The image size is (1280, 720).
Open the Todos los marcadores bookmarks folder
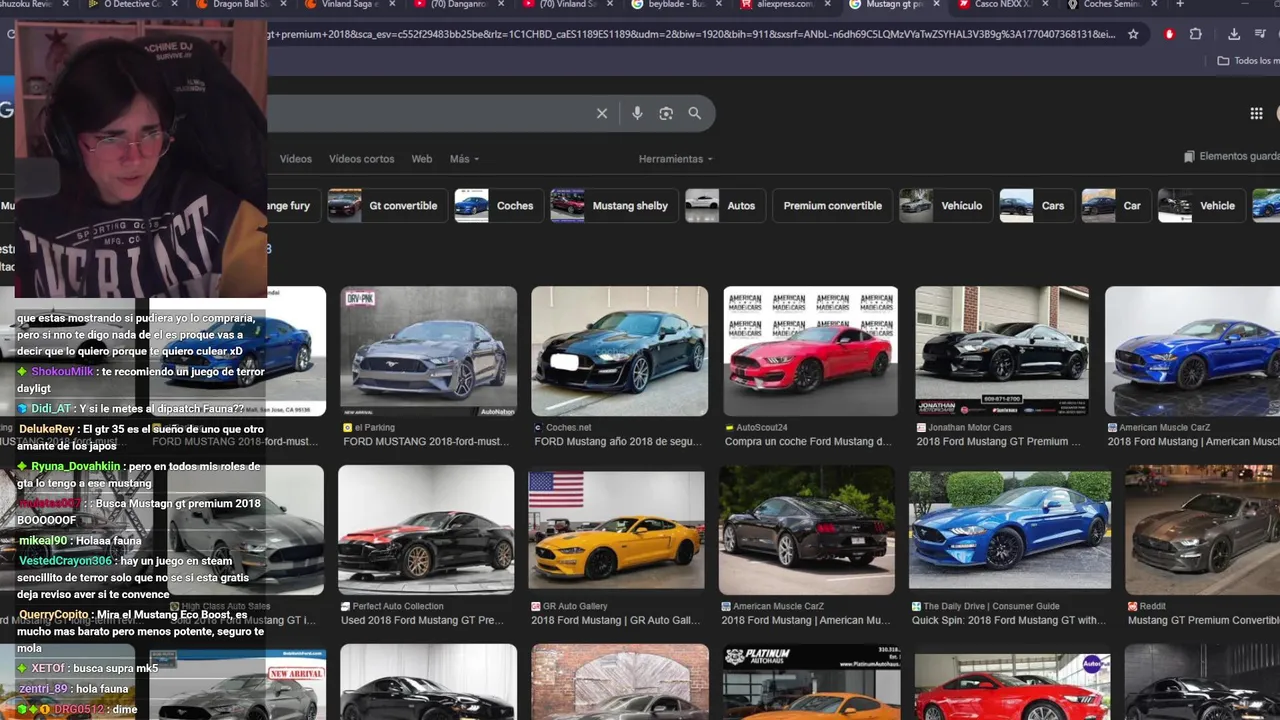tap(1248, 61)
